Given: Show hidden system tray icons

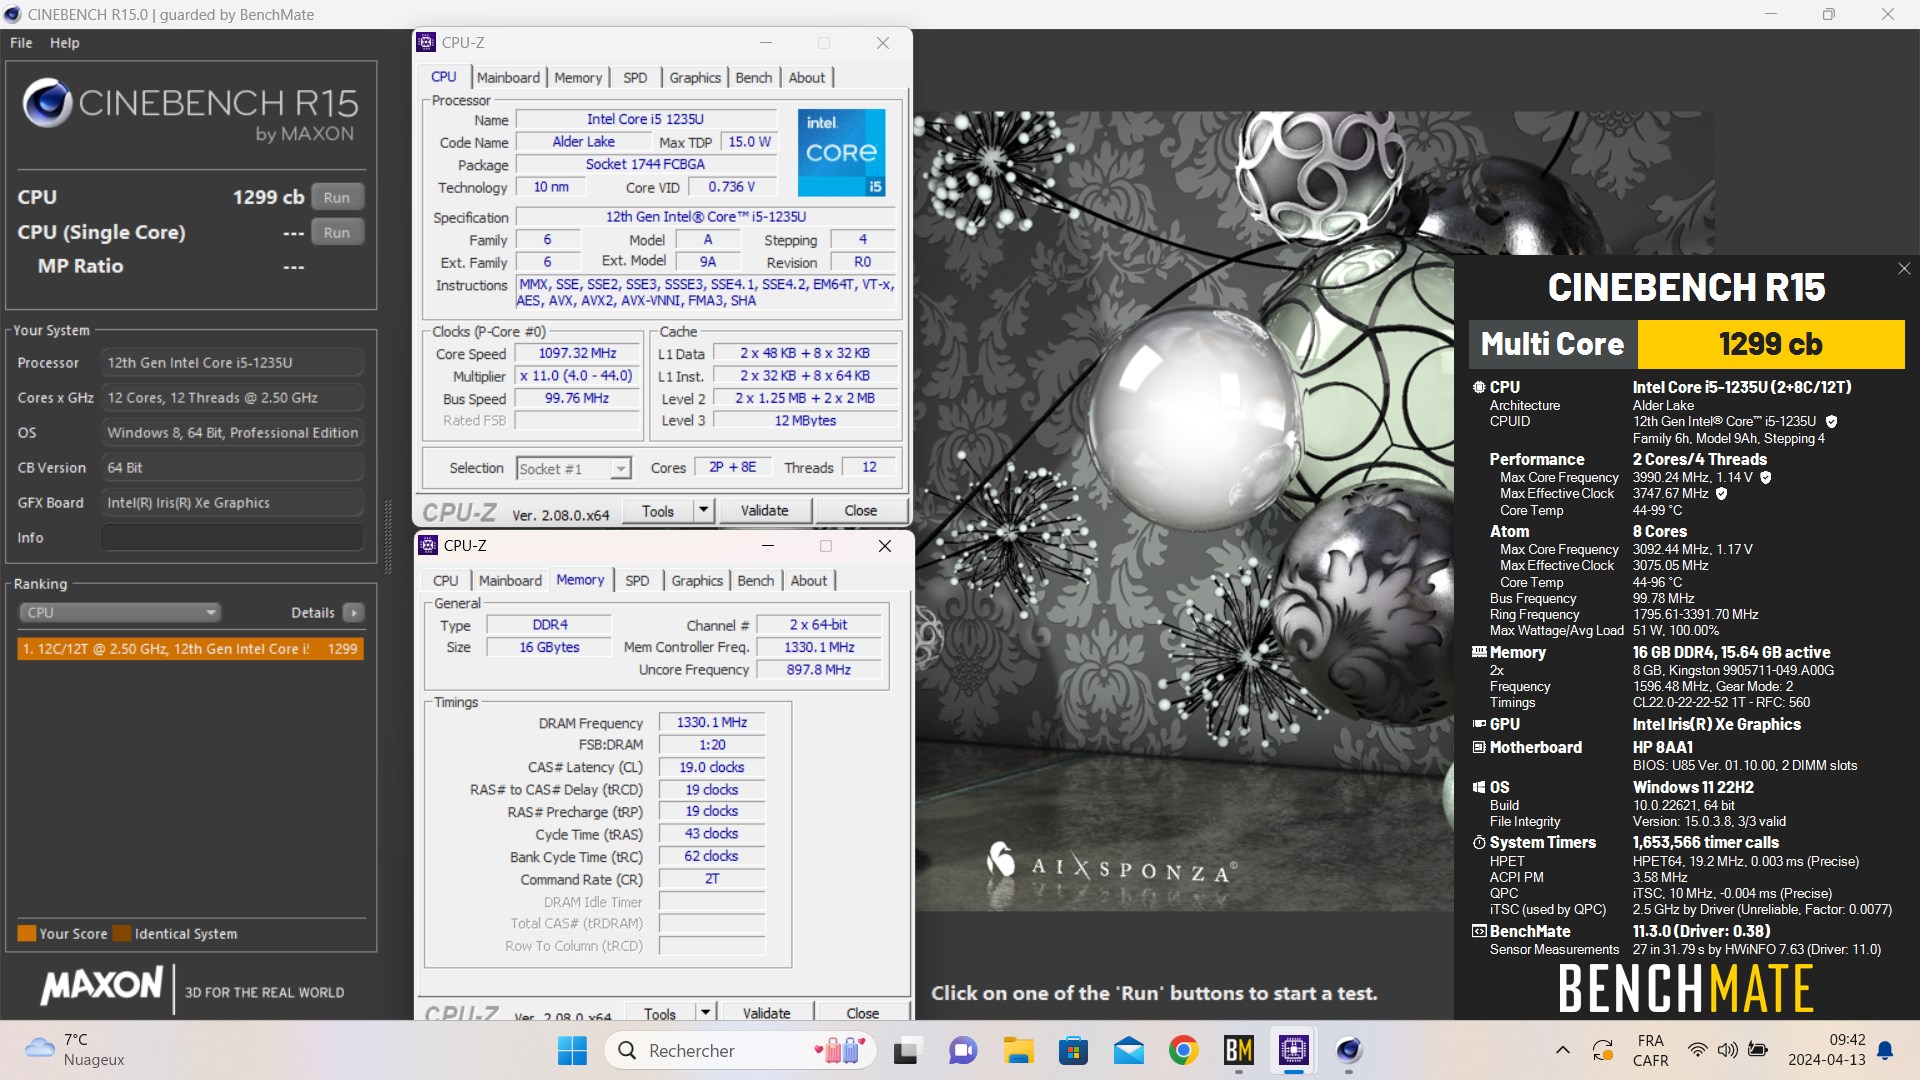Looking at the screenshot, I should [1562, 1050].
